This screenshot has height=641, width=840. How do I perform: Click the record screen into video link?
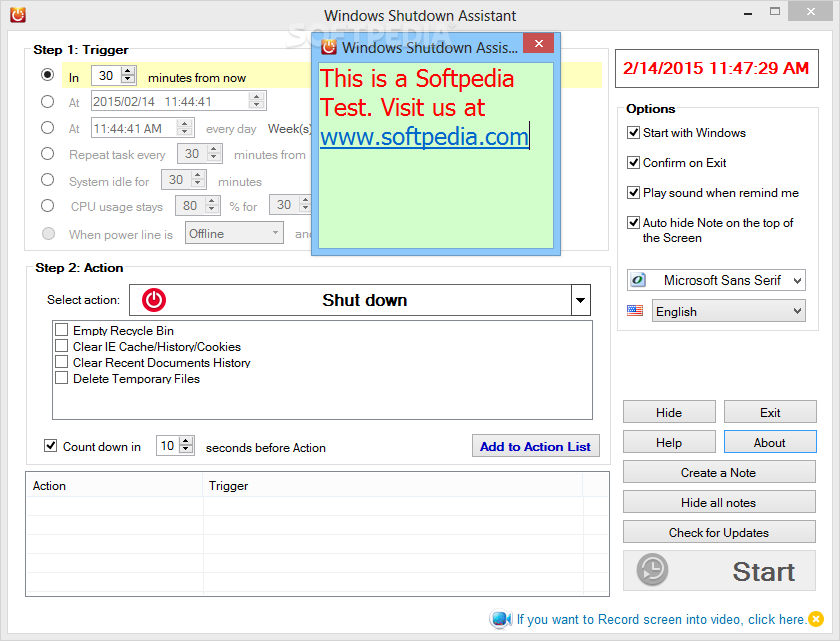pos(662,619)
